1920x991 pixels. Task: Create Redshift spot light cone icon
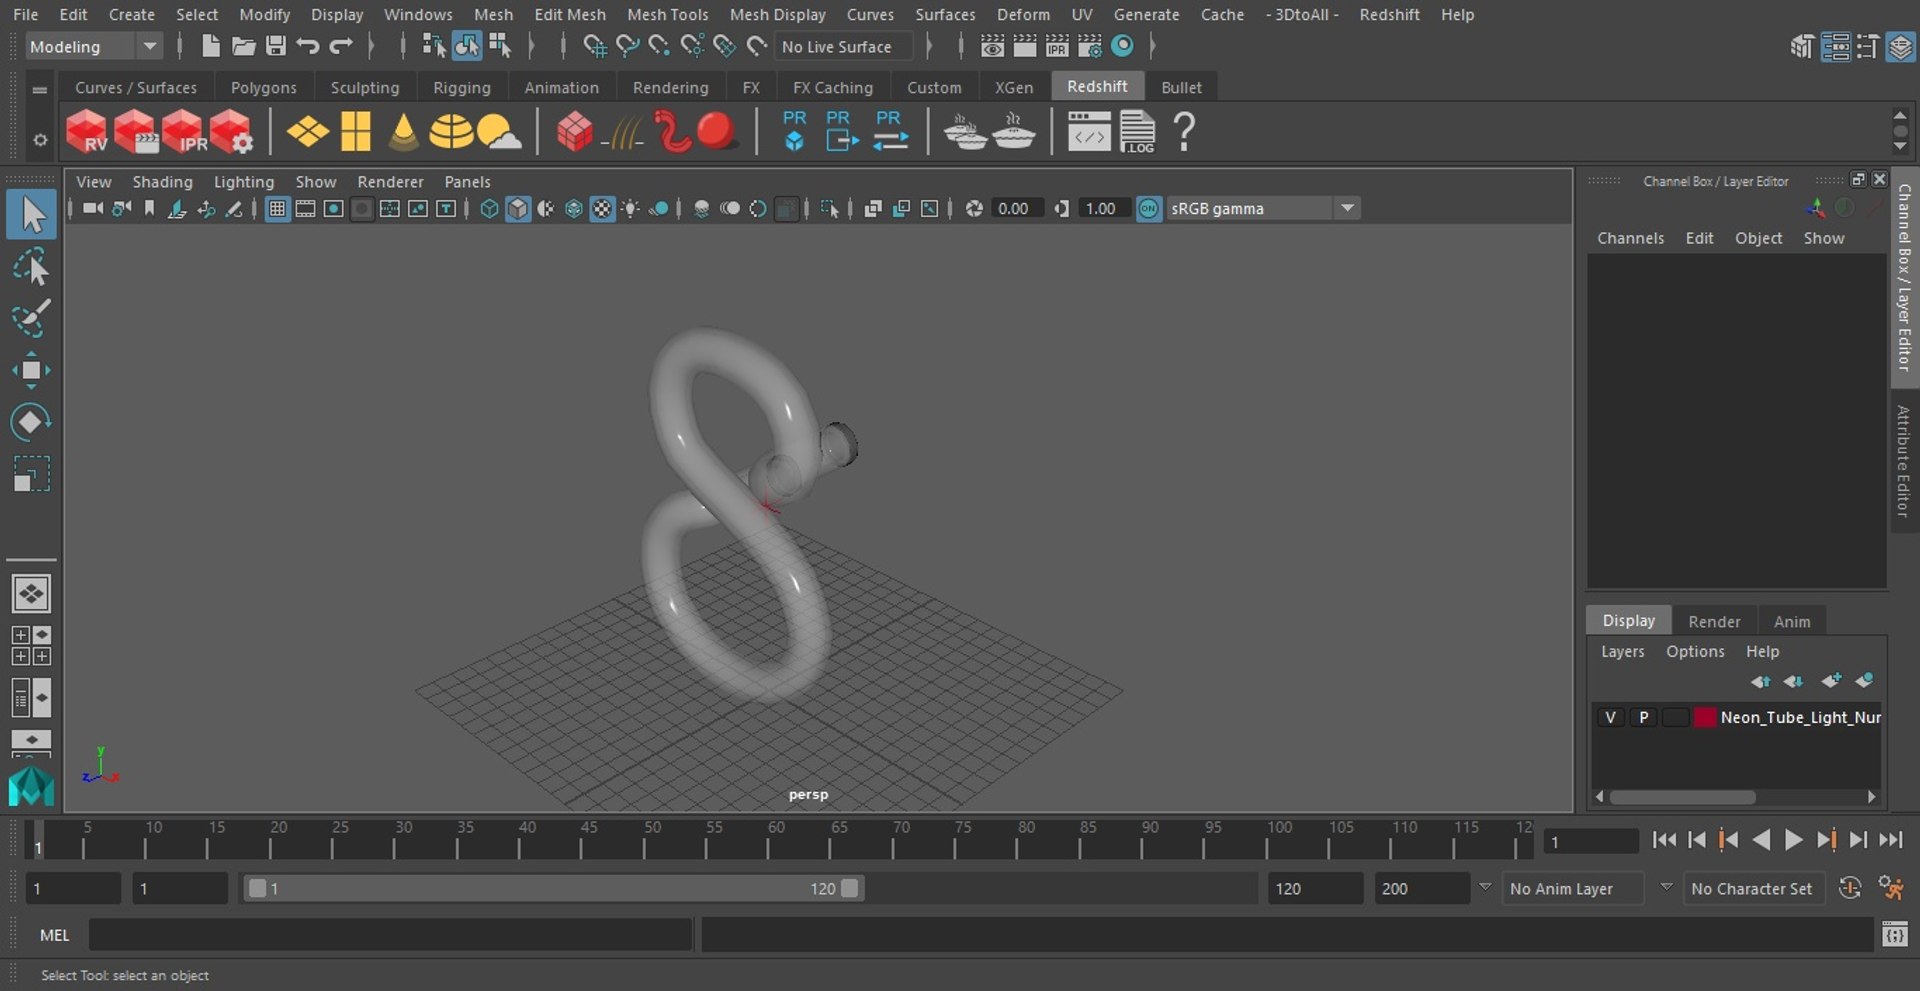tap(403, 132)
